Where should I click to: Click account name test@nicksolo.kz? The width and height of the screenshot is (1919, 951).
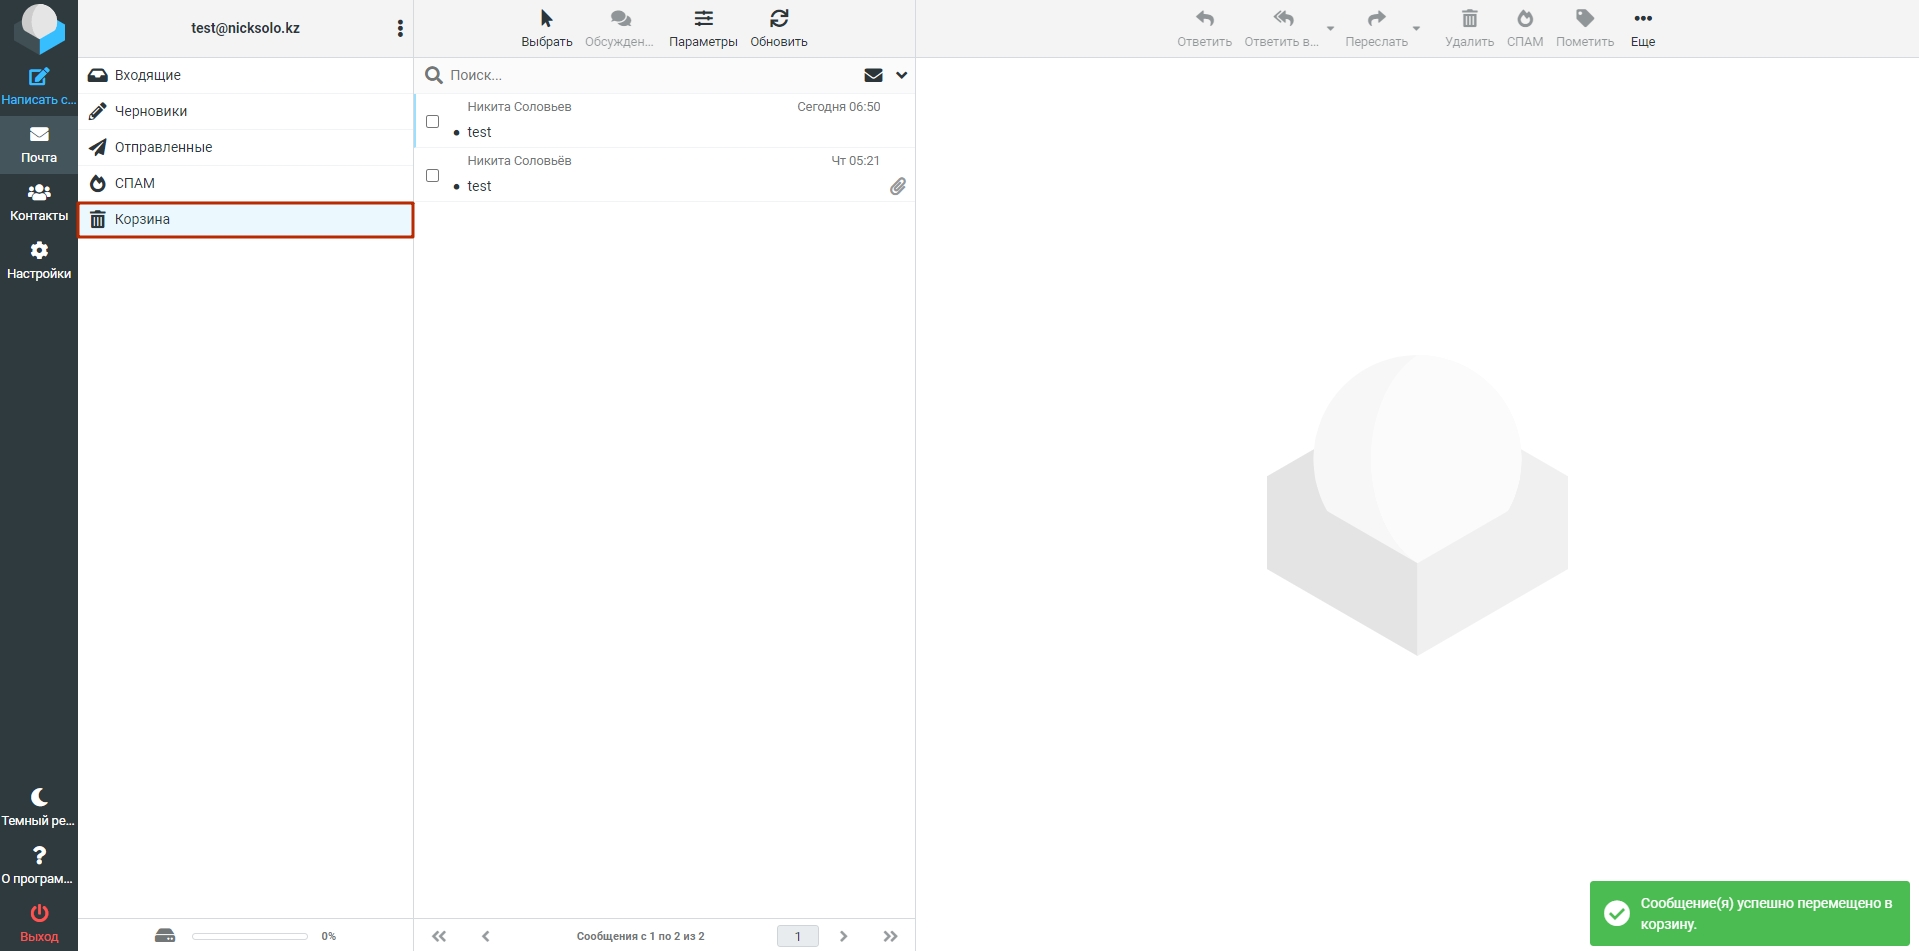(x=245, y=28)
